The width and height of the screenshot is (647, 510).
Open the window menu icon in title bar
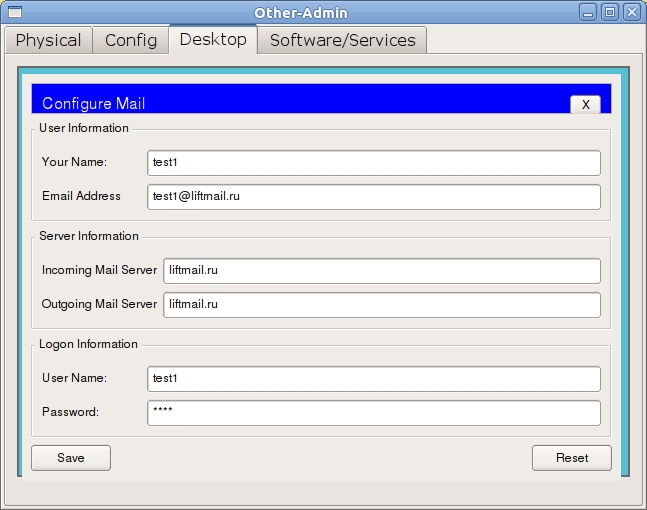13,12
